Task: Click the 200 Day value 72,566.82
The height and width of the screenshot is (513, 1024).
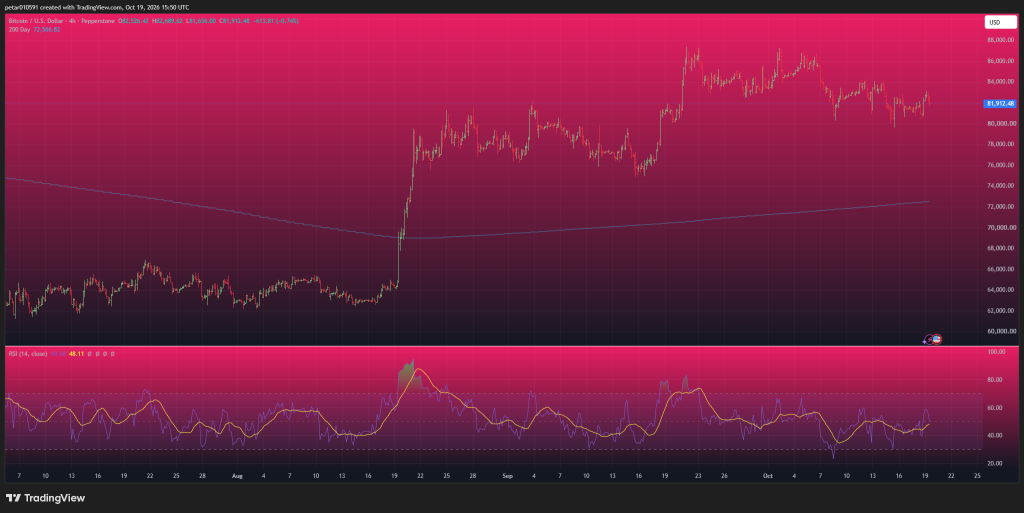Action: click(47, 29)
